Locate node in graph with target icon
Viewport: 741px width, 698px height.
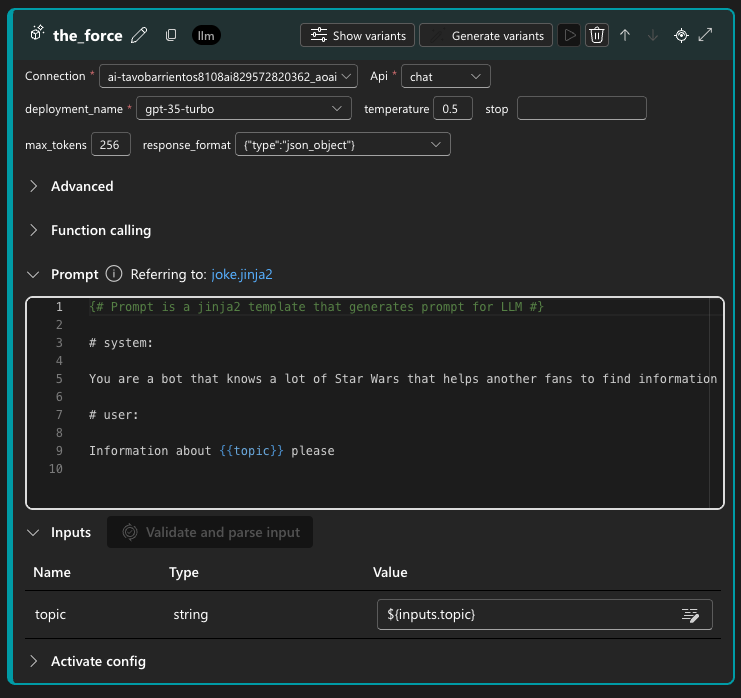point(681,35)
